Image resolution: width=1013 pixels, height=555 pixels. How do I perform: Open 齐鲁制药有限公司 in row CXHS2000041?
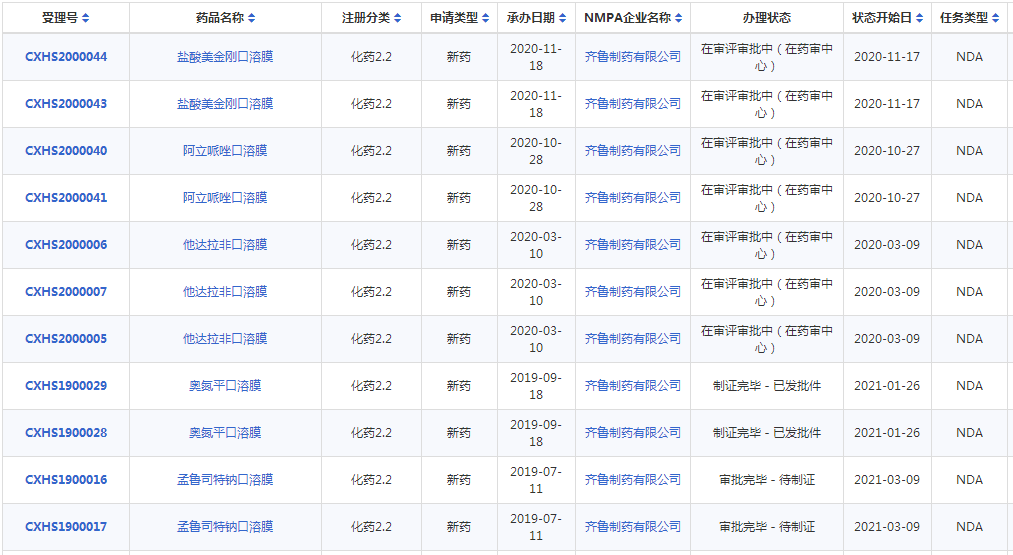coord(632,198)
